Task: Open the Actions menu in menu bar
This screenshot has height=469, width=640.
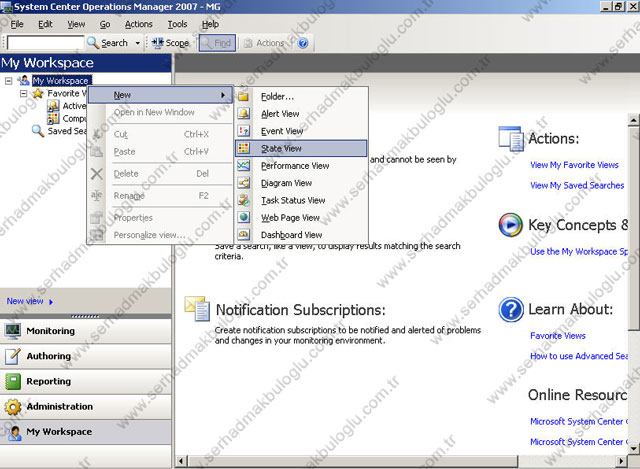Action: click(x=138, y=24)
